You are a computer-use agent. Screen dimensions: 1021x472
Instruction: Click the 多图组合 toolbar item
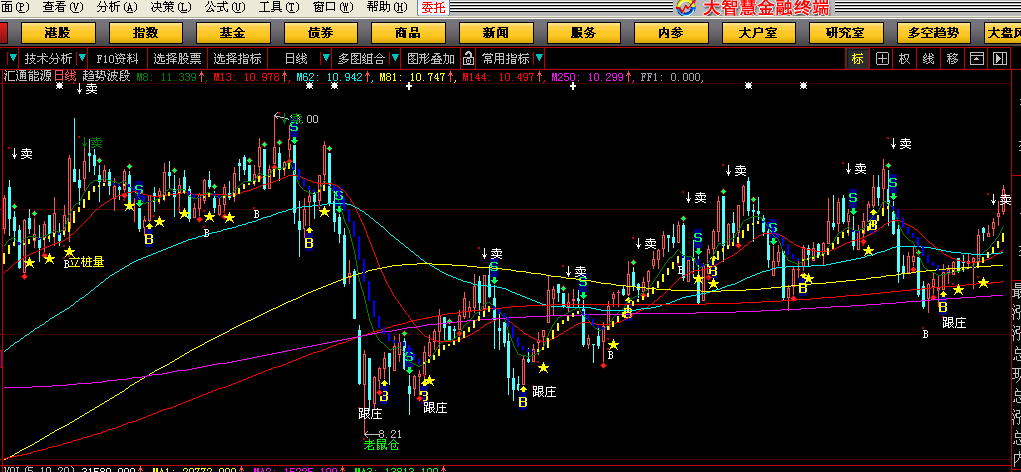pyautogui.click(x=361, y=59)
